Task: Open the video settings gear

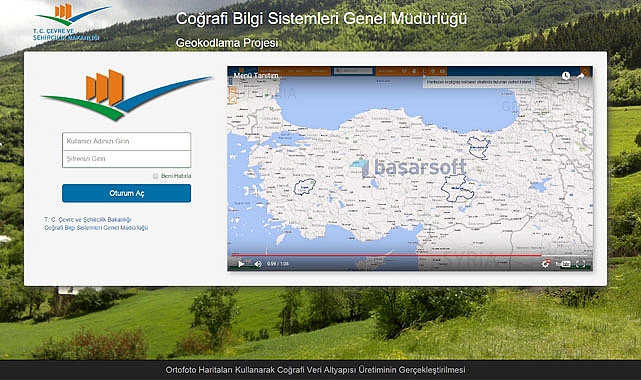Action: [x=546, y=264]
